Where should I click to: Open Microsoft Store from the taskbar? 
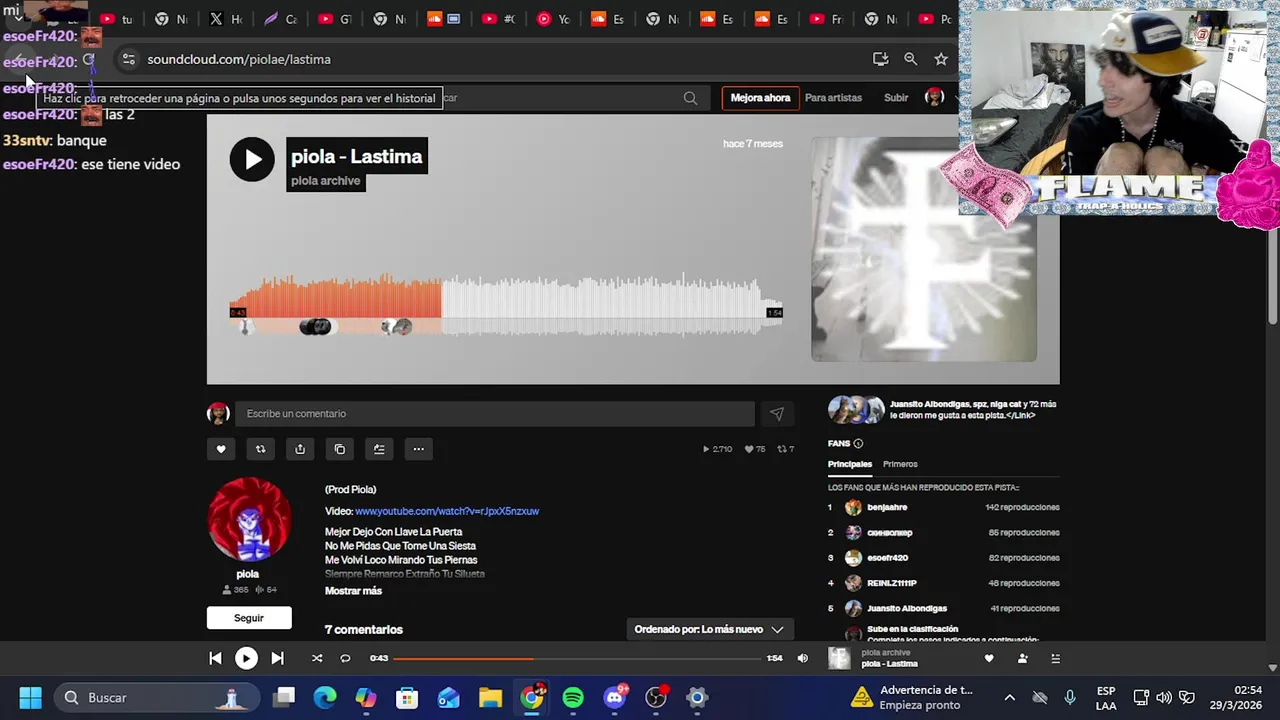407,698
